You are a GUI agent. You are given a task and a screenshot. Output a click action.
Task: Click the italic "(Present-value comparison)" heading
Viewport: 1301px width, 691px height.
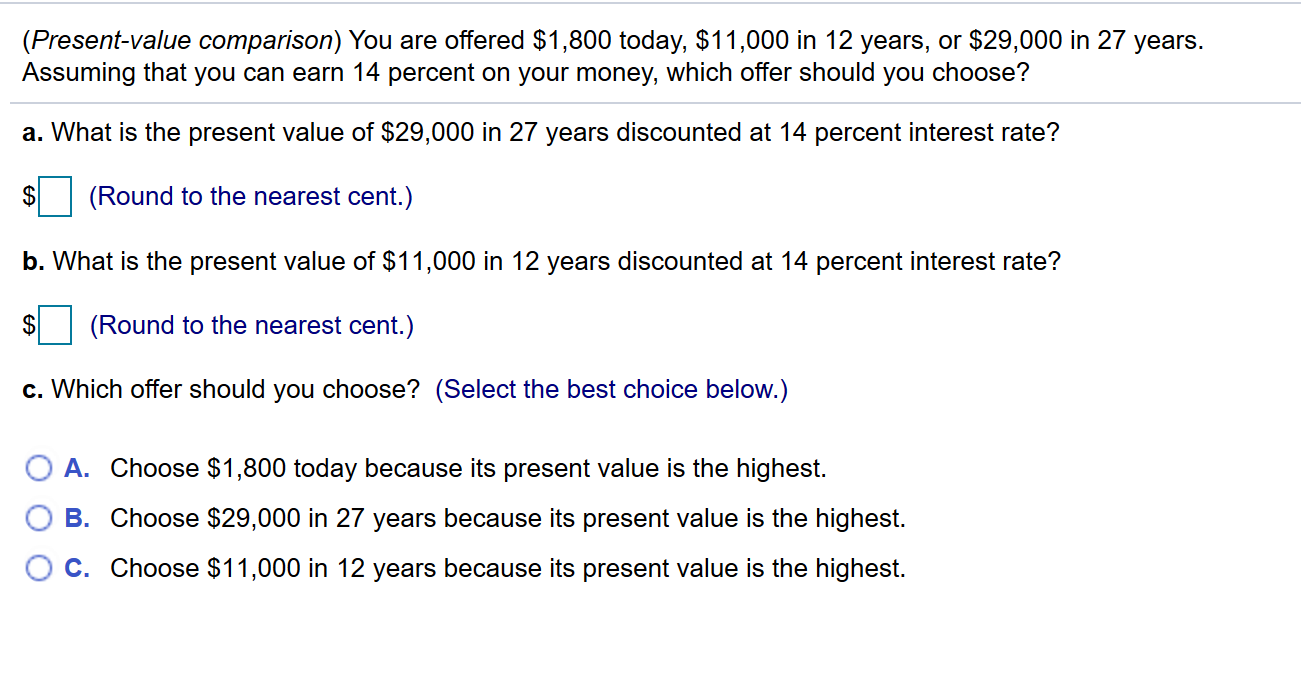point(183,41)
